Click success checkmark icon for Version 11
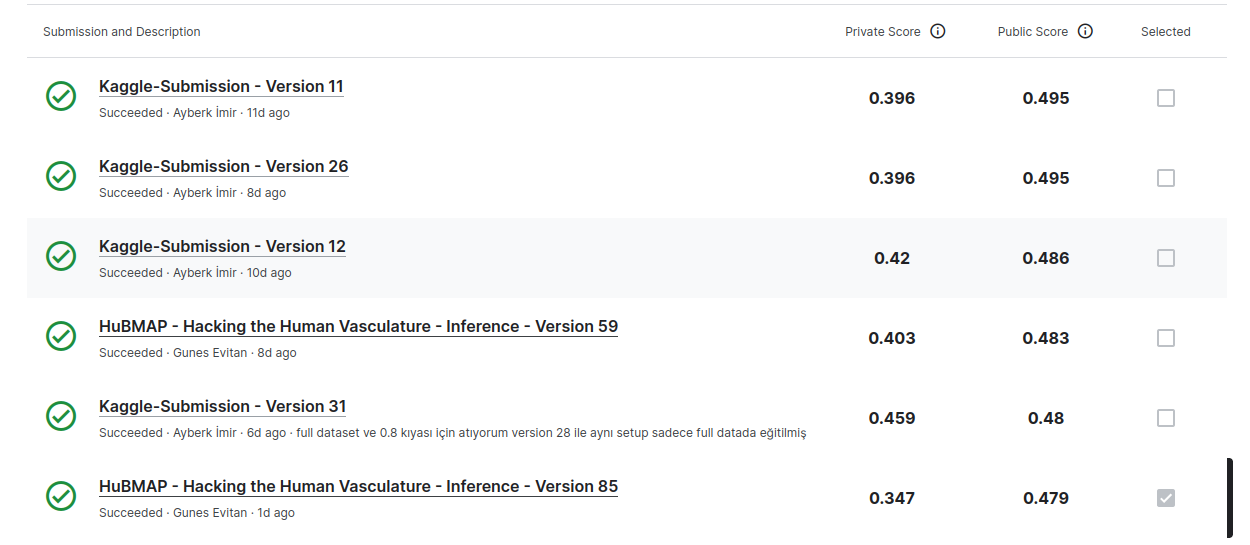This screenshot has height=545, width=1250. [x=61, y=96]
